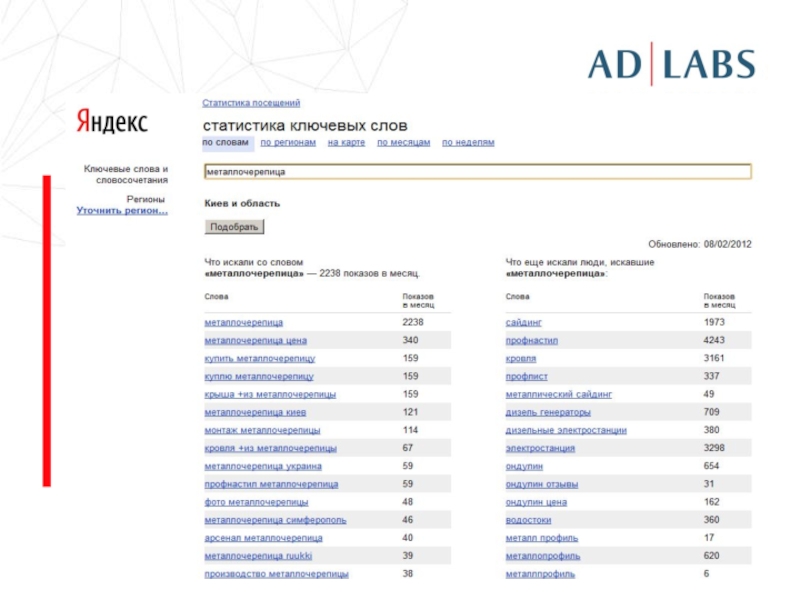Open related keyword ондулин
The height and width of the screenshot is (600, 800).
click(524, 466)
